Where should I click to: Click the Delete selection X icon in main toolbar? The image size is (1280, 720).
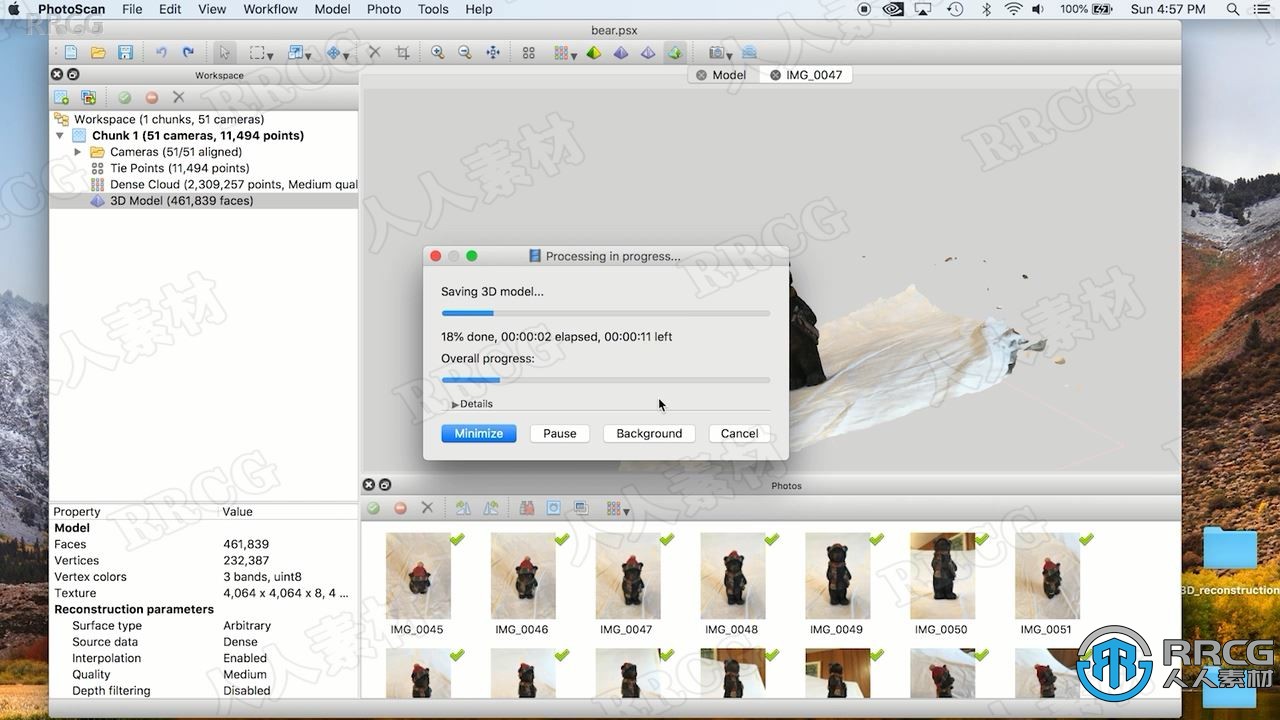click(375, 52)
